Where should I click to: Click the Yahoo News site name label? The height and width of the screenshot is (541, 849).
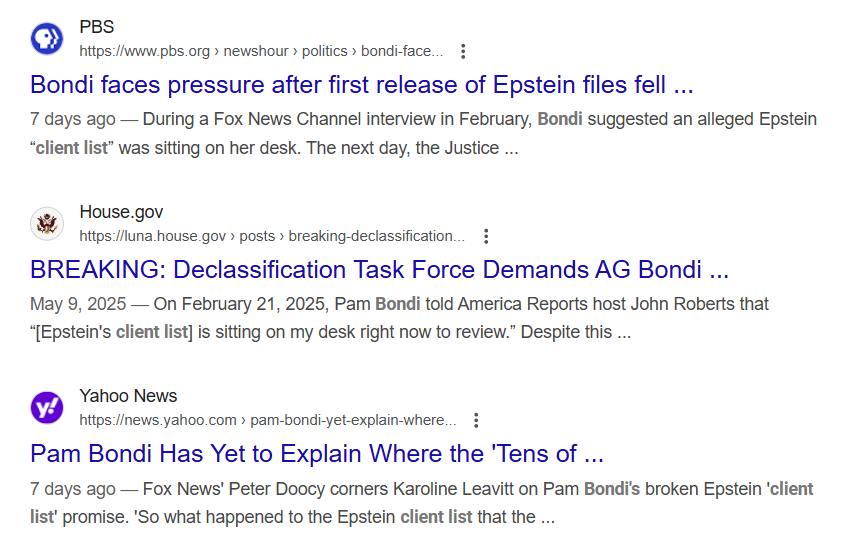(x=128, y=396)
